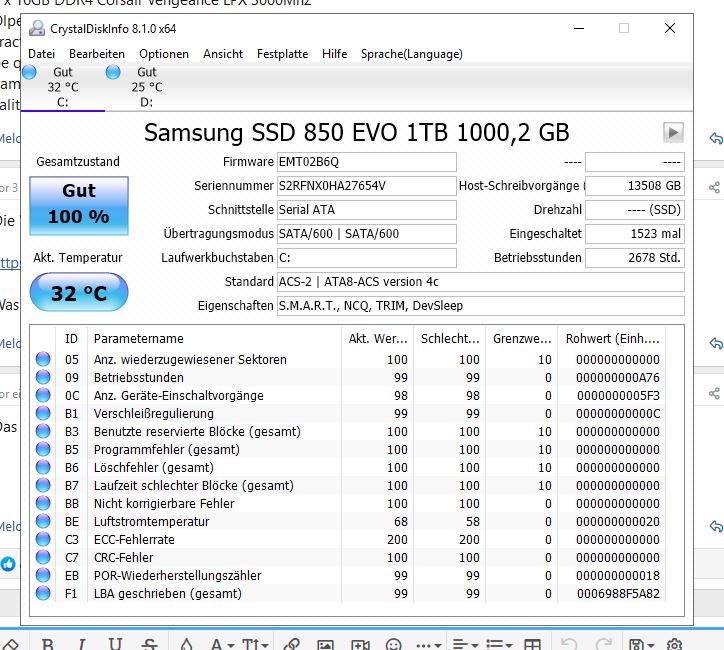724x650 pixels.
Task: Select the blue status orb for drive D:
Action: (113, 72)
